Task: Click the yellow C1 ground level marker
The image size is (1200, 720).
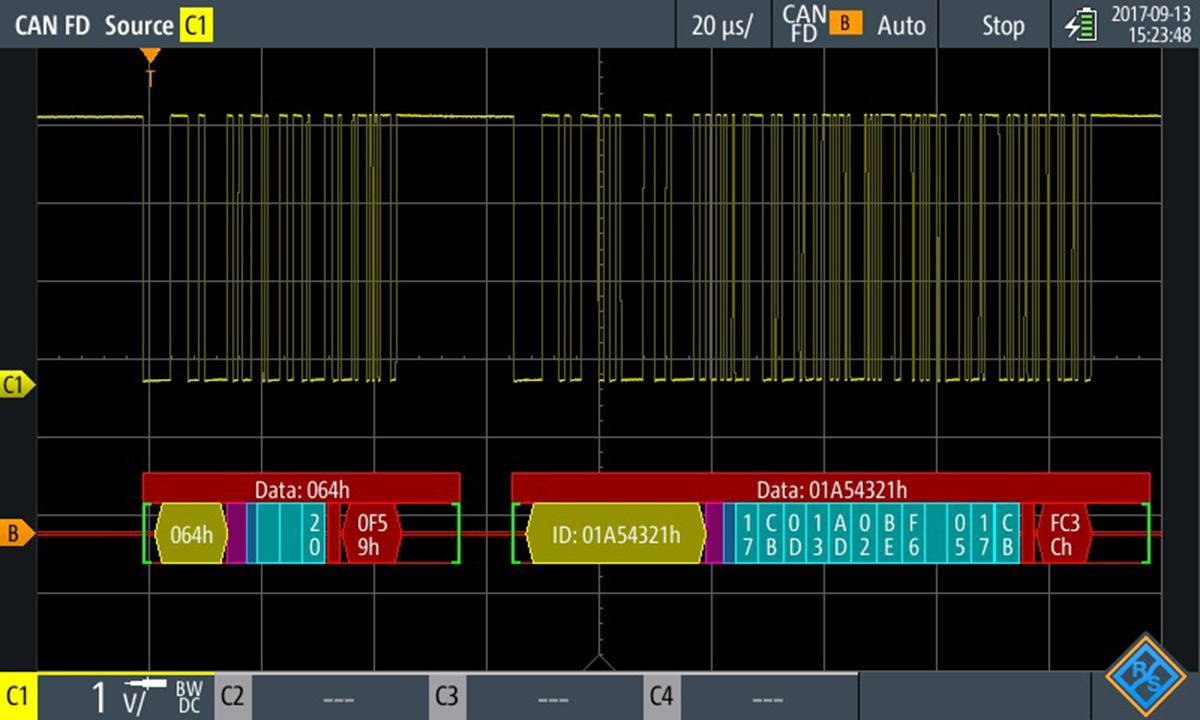Action: (17, 384)
